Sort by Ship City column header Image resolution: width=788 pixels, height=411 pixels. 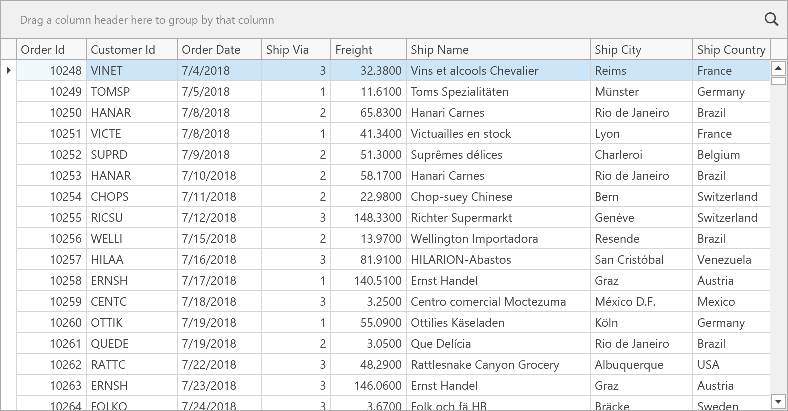642,50
